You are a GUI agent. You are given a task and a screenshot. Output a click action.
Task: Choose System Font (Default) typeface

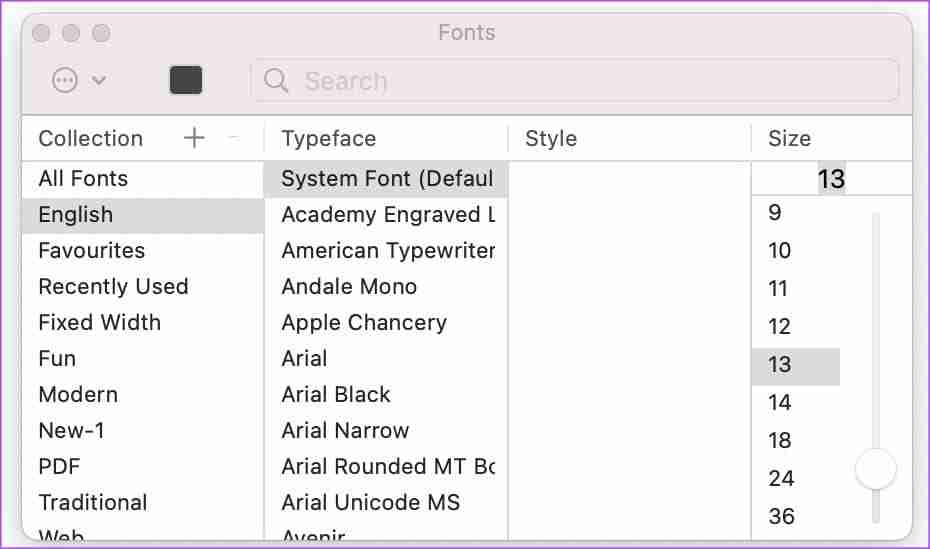pyautogui.click(x=386, y=179)
